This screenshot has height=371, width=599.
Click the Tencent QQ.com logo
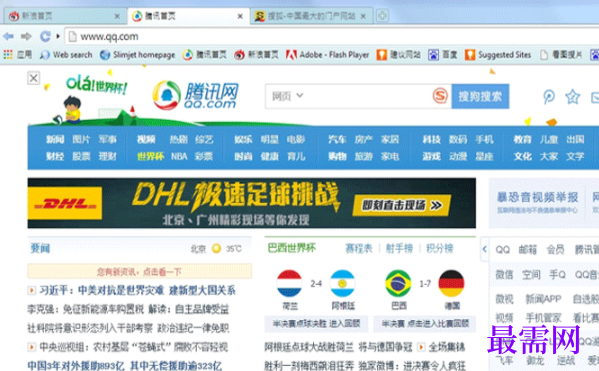[195, 95]
